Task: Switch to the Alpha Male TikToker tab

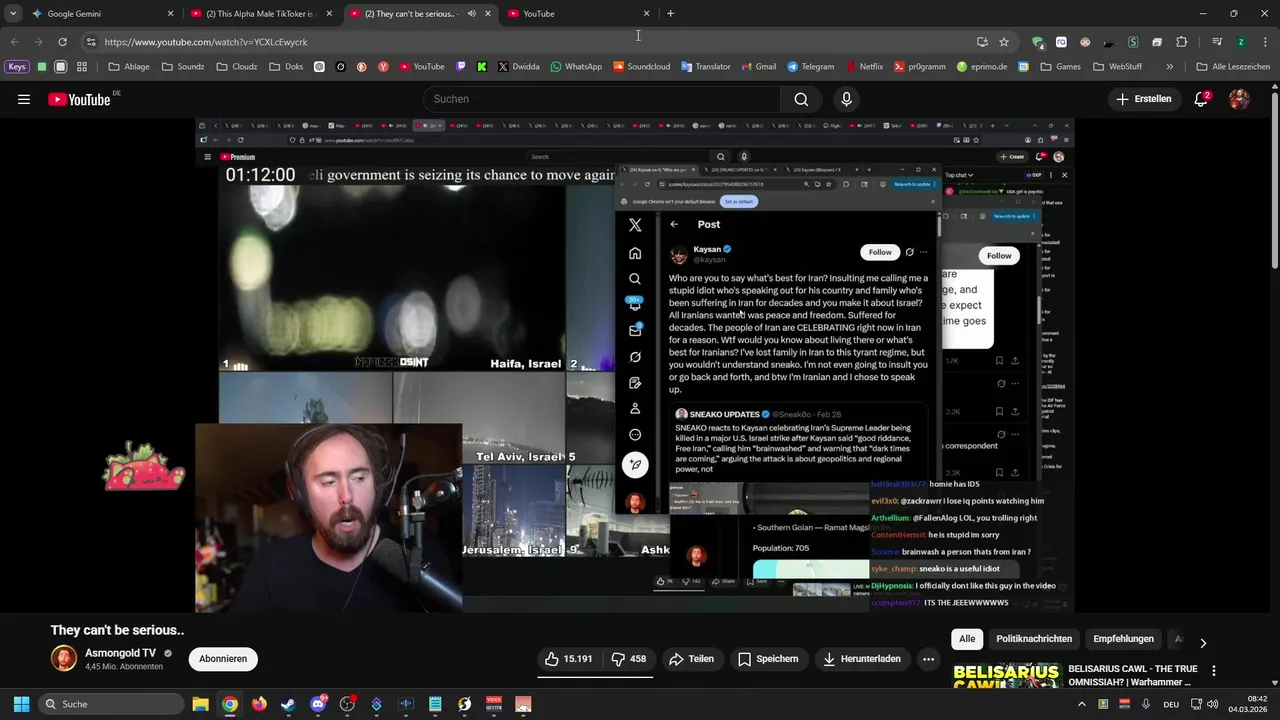Action: [259, 14]
